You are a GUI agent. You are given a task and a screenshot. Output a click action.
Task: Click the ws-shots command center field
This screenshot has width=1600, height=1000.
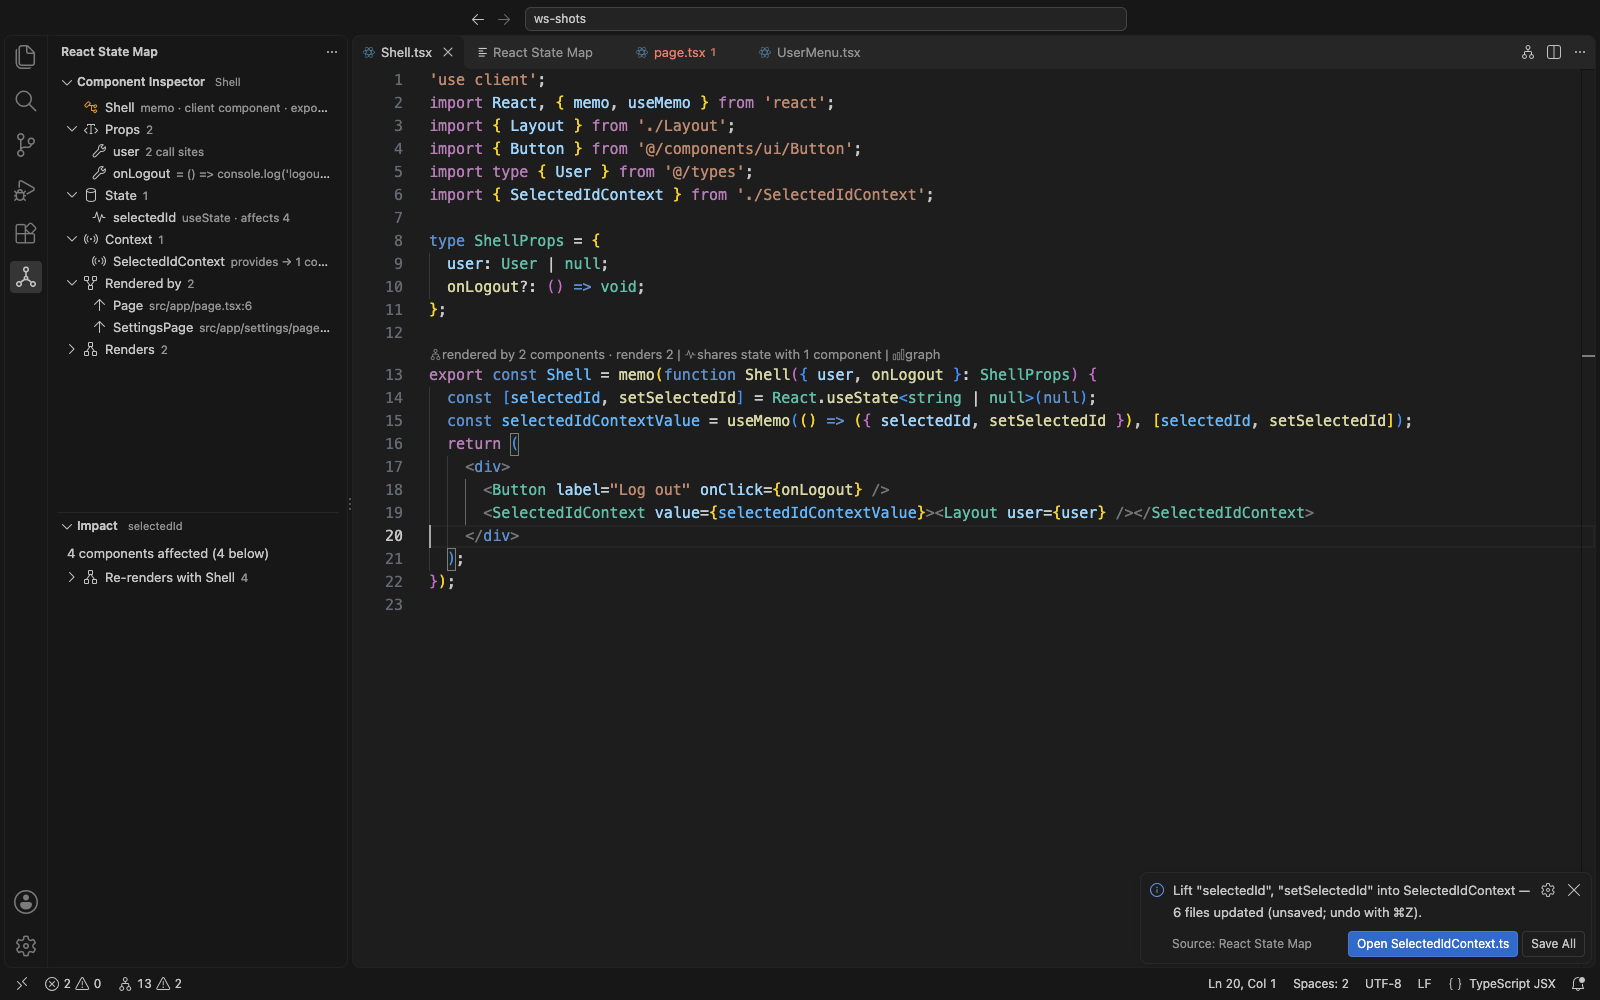click(826, 19)
